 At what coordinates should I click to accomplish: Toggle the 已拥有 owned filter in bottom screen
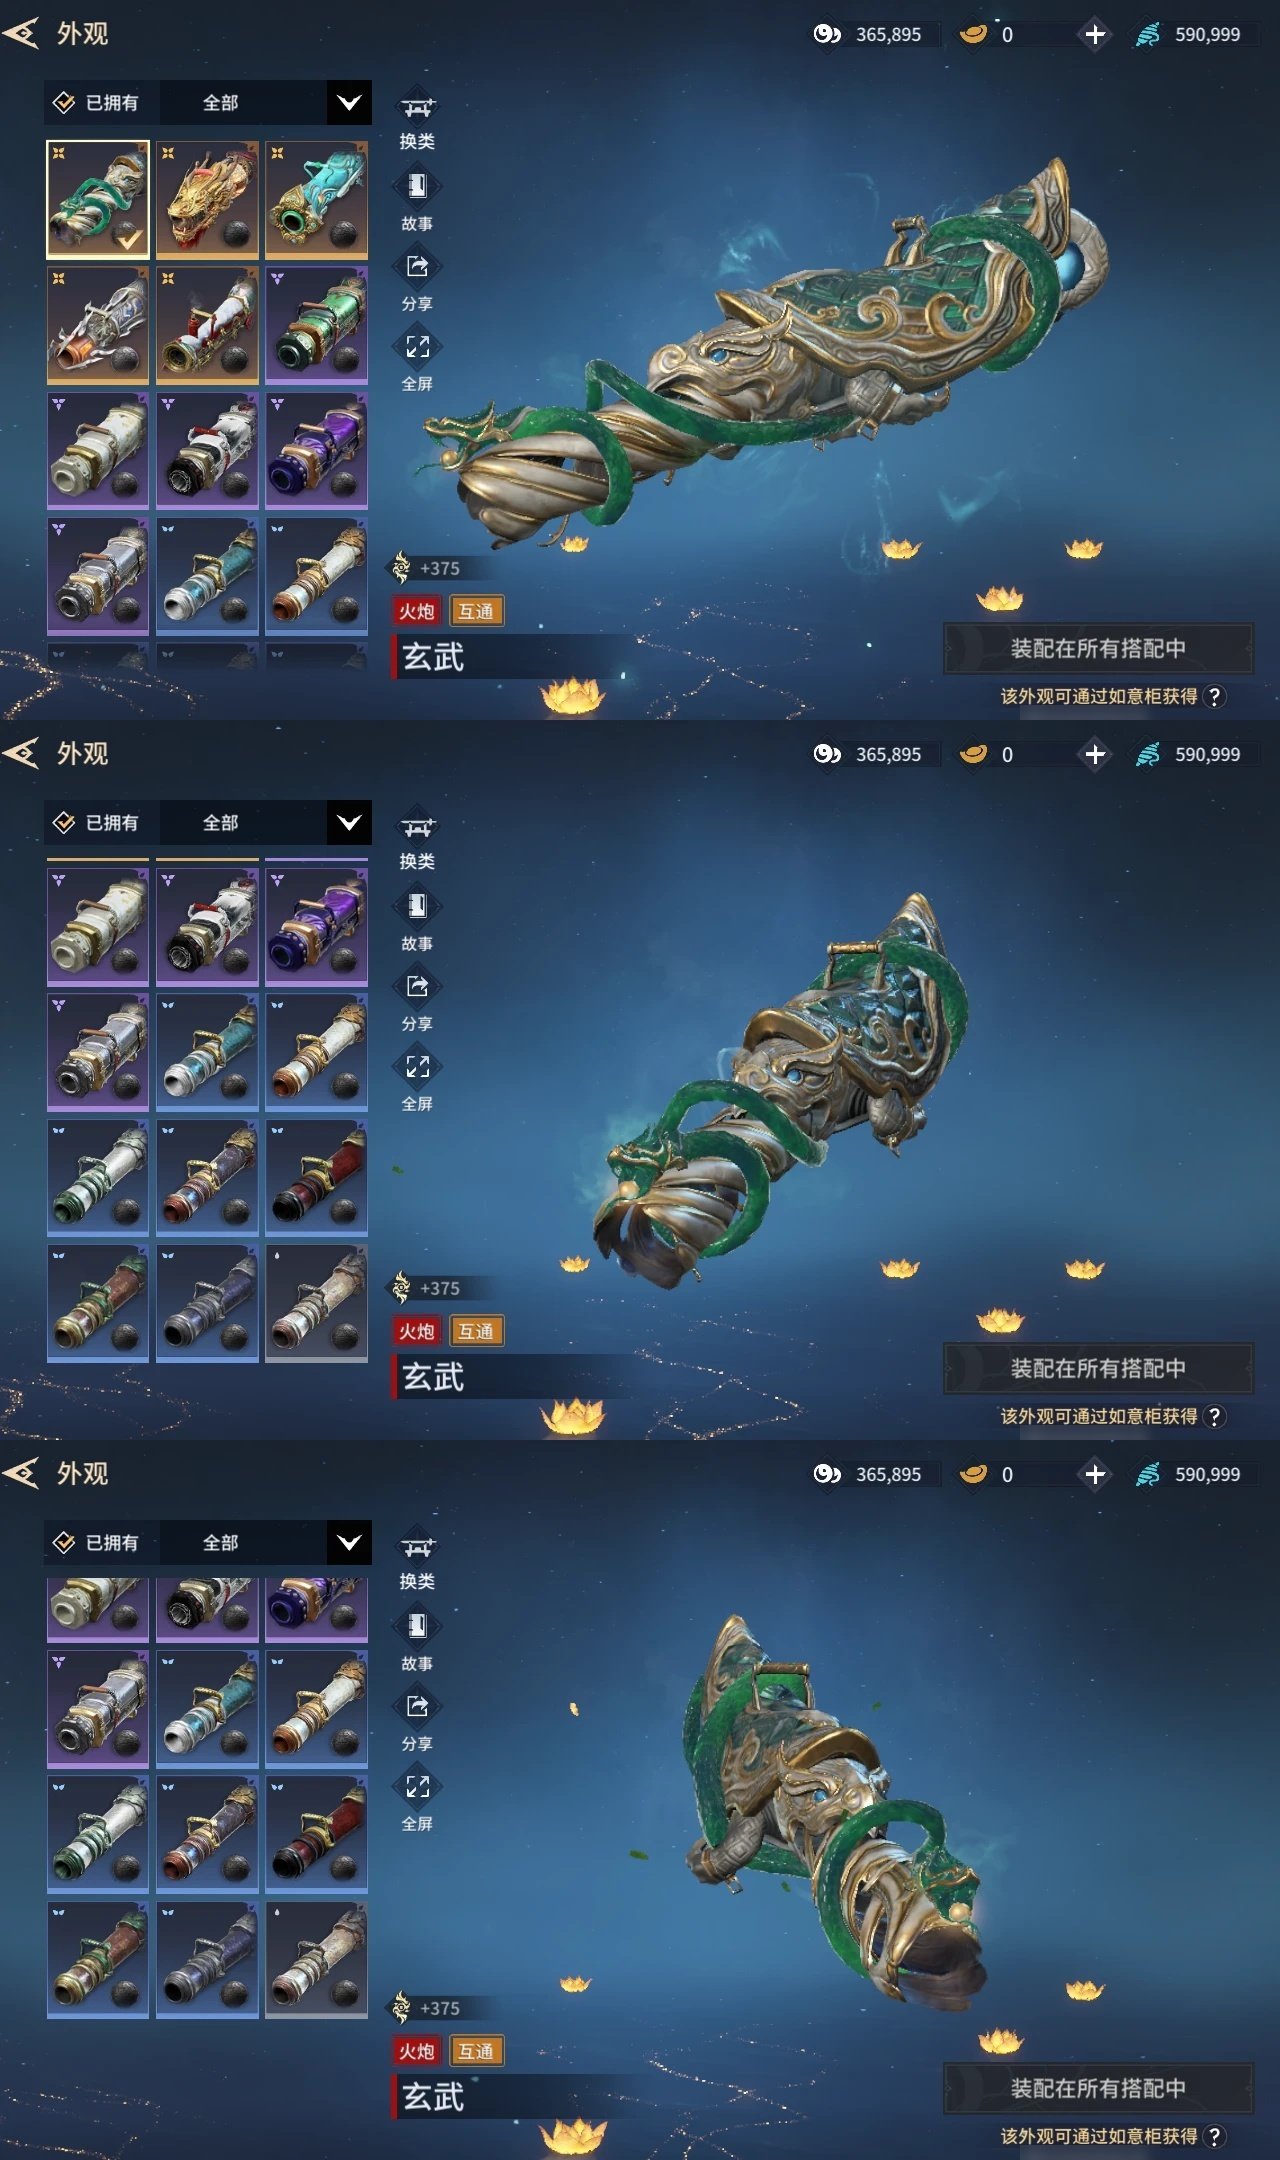pyautogui.click(x=97, y=1542)
